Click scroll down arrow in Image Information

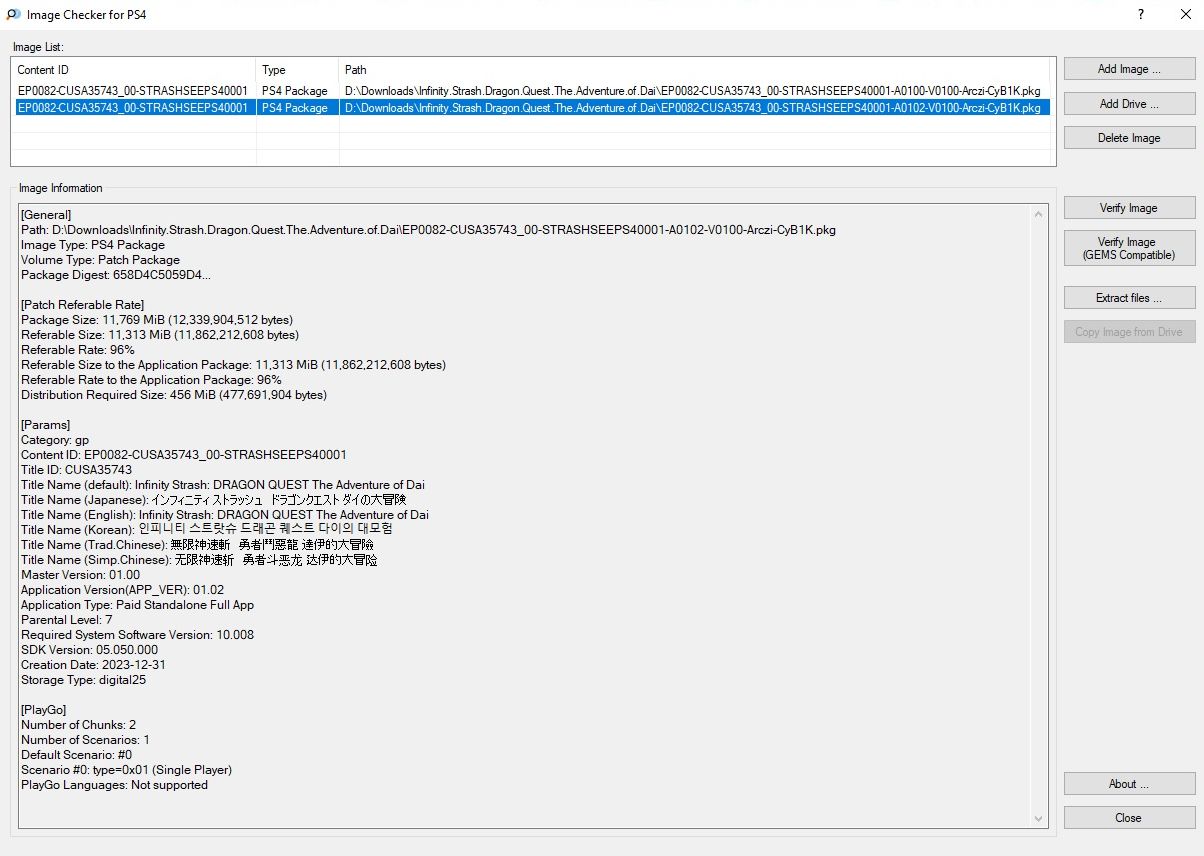(1040, 819)
